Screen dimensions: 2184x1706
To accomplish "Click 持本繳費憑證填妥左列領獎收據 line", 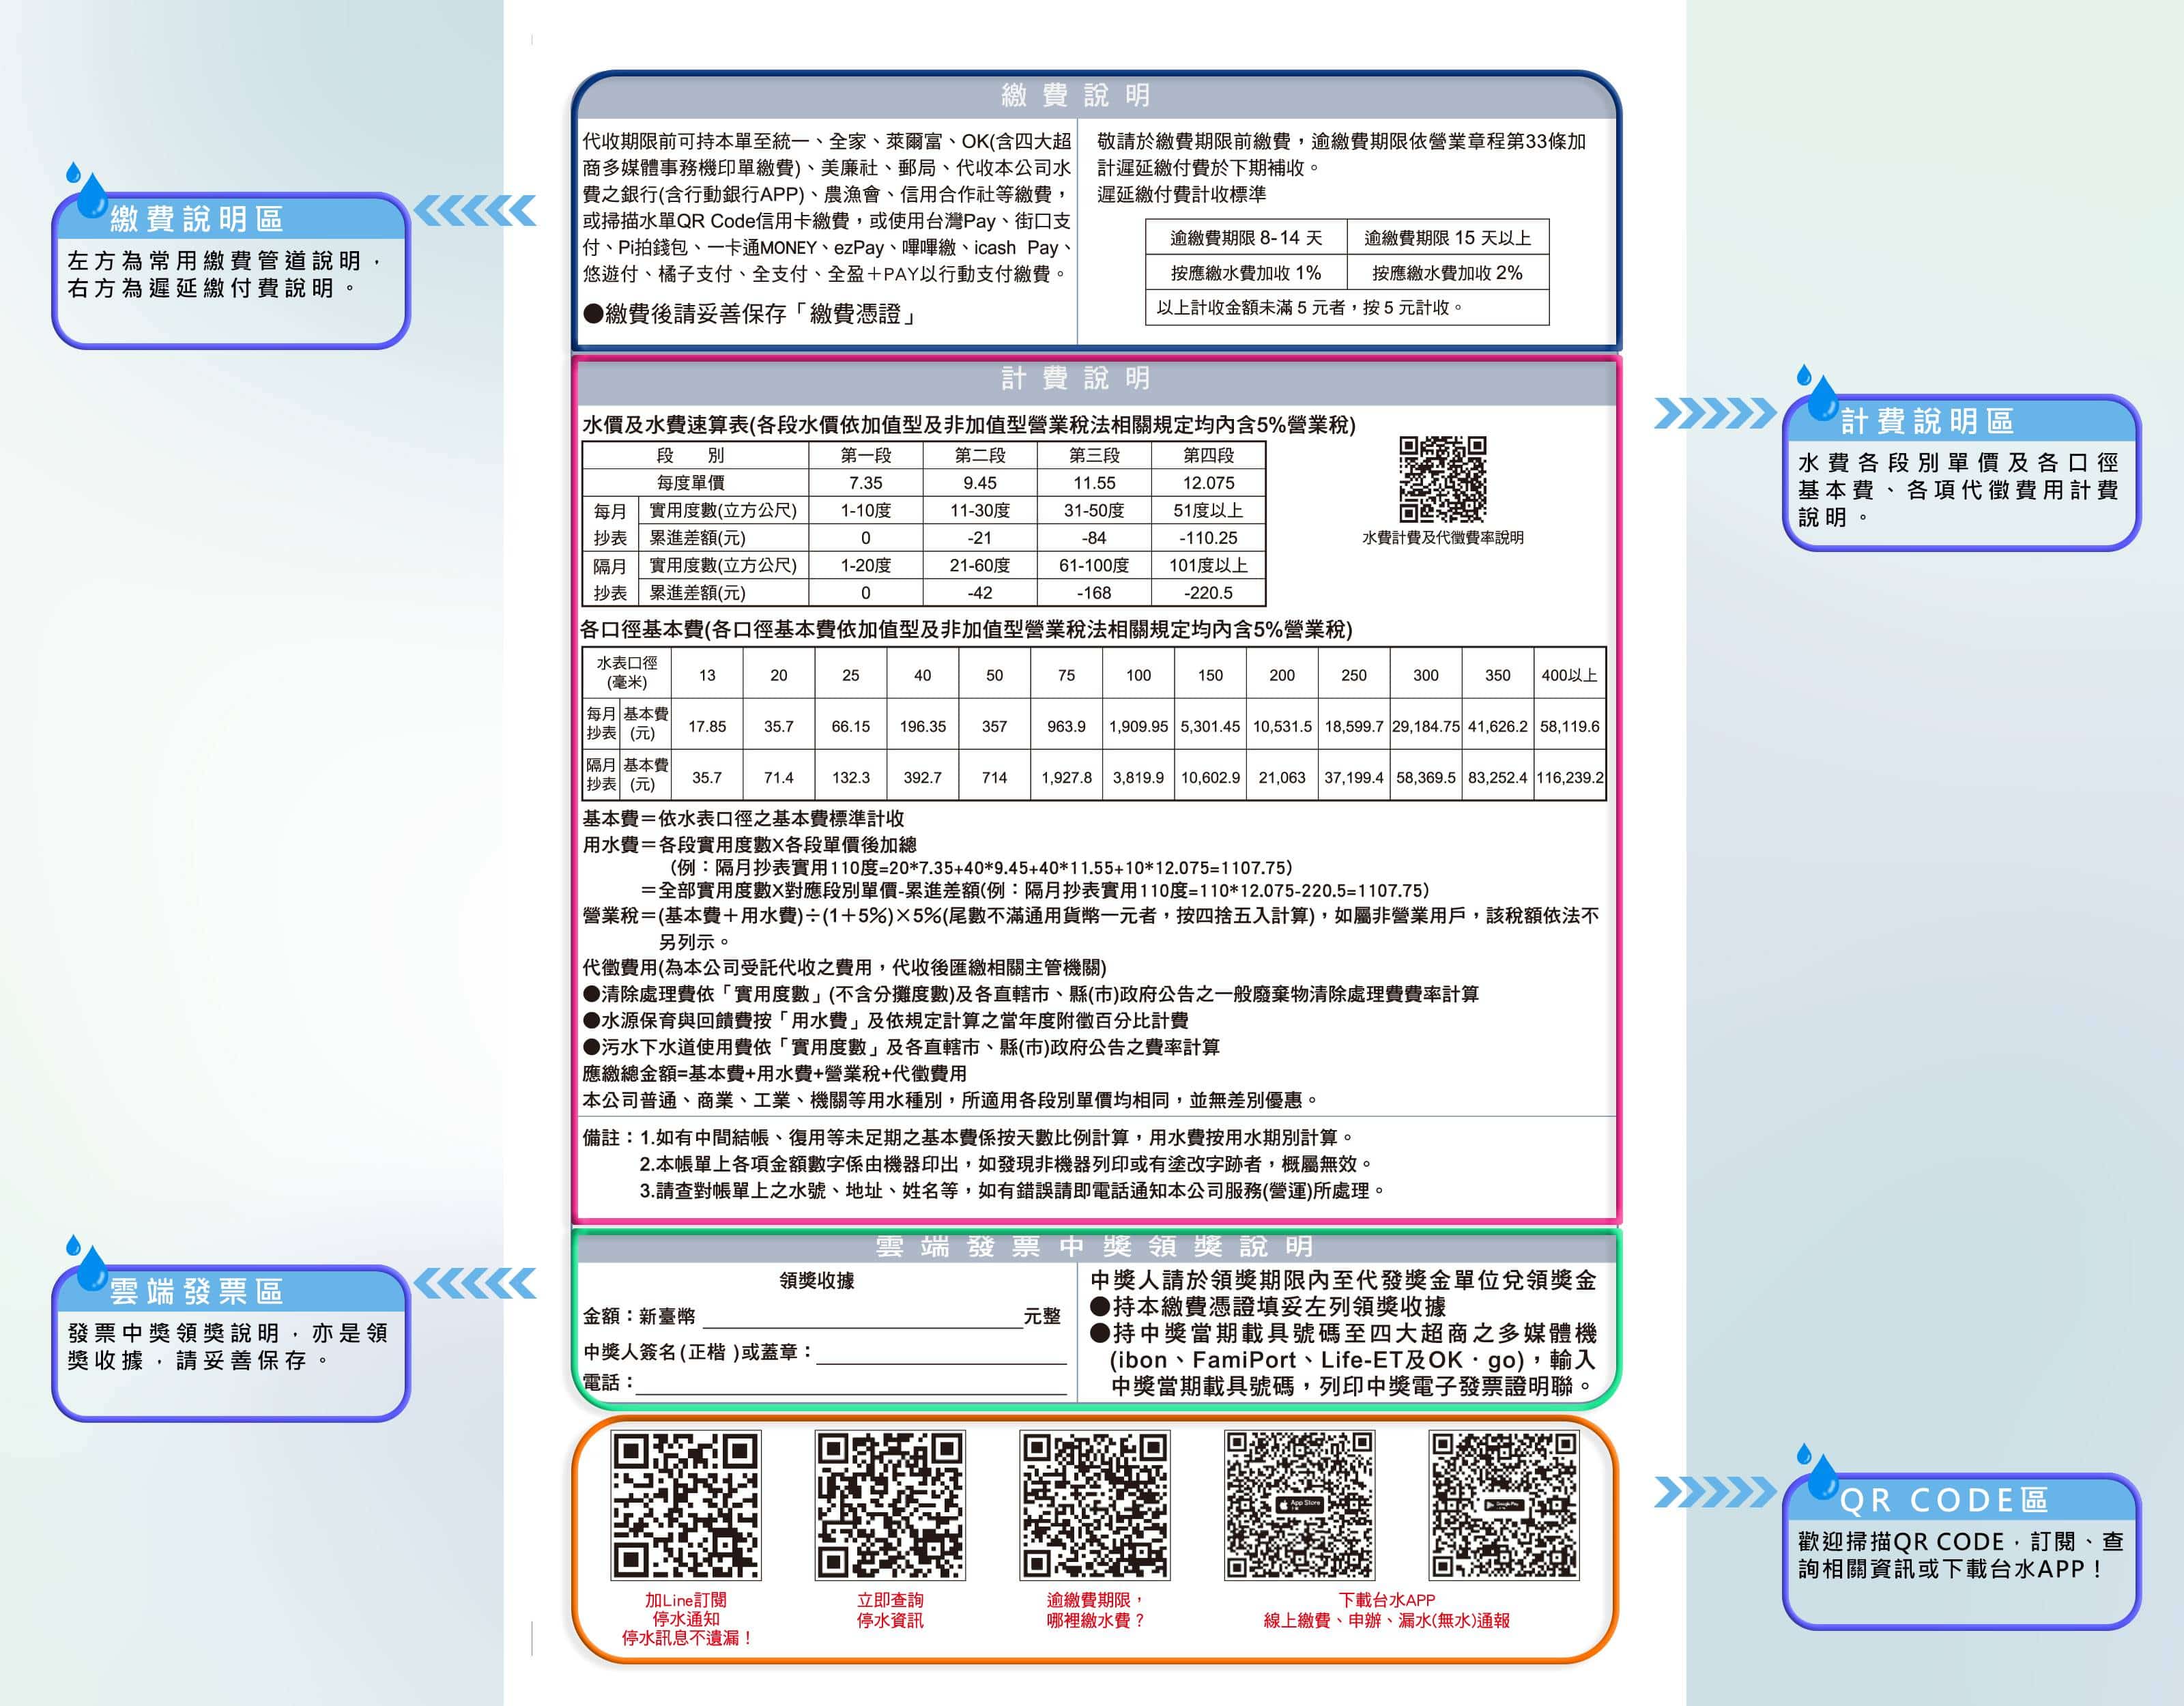I will (1268, 1306).
